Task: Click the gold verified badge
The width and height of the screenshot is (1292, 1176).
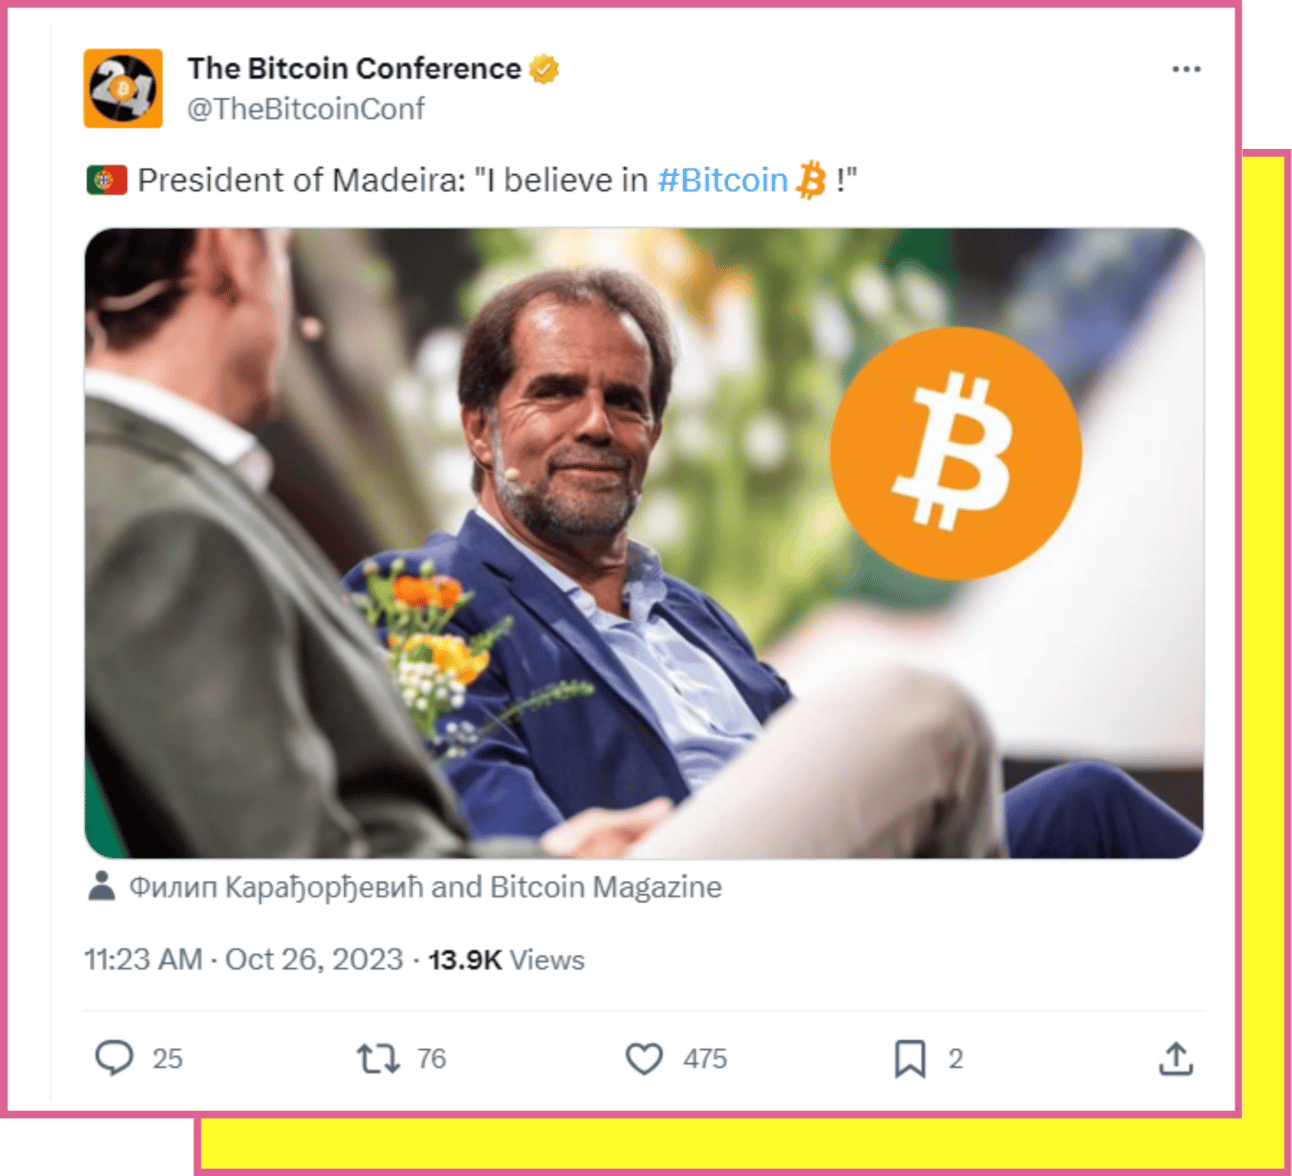Action: coord(544,69)
